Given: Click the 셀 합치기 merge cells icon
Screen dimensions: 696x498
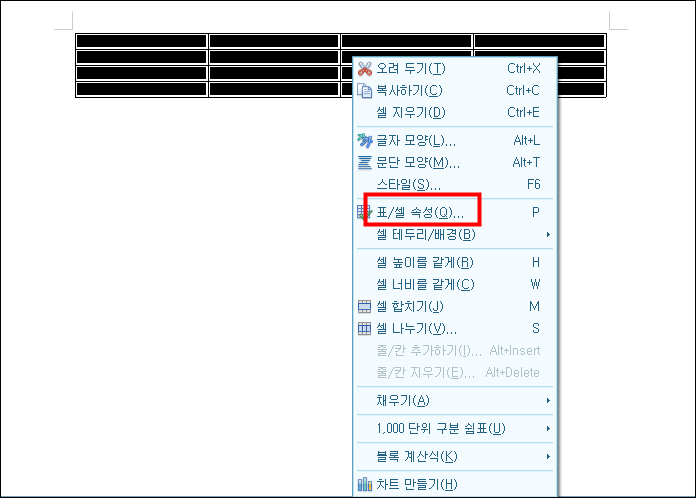Looking at the screenshot, I should [x=365, y=307].
